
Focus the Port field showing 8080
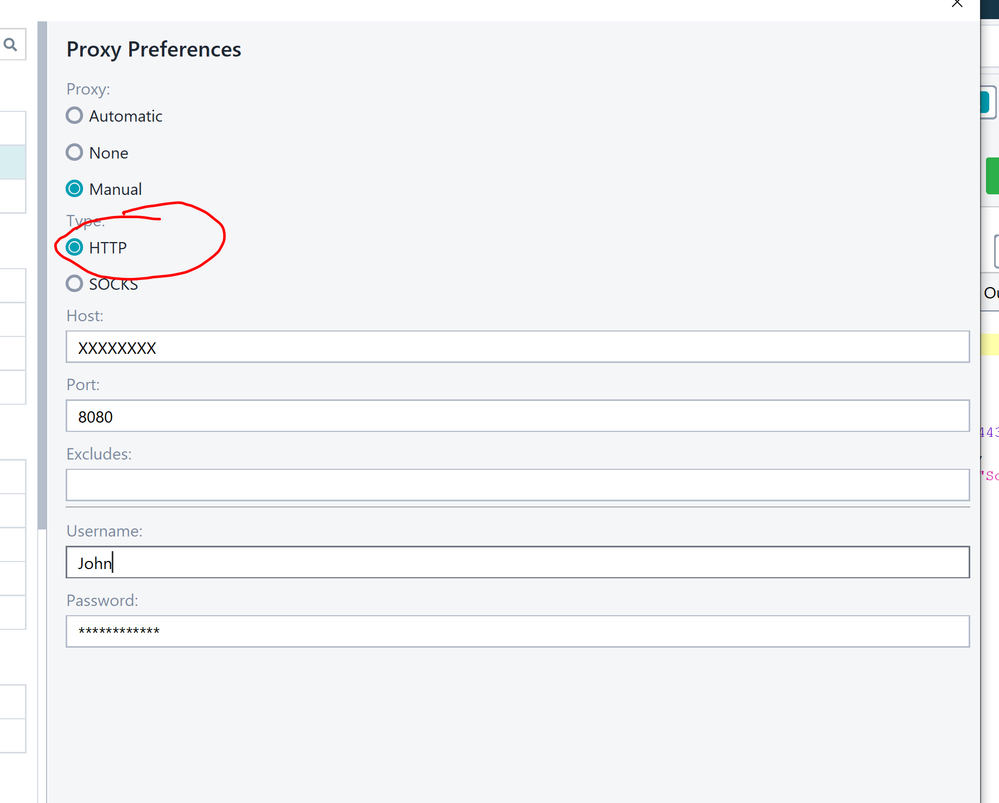517,416
